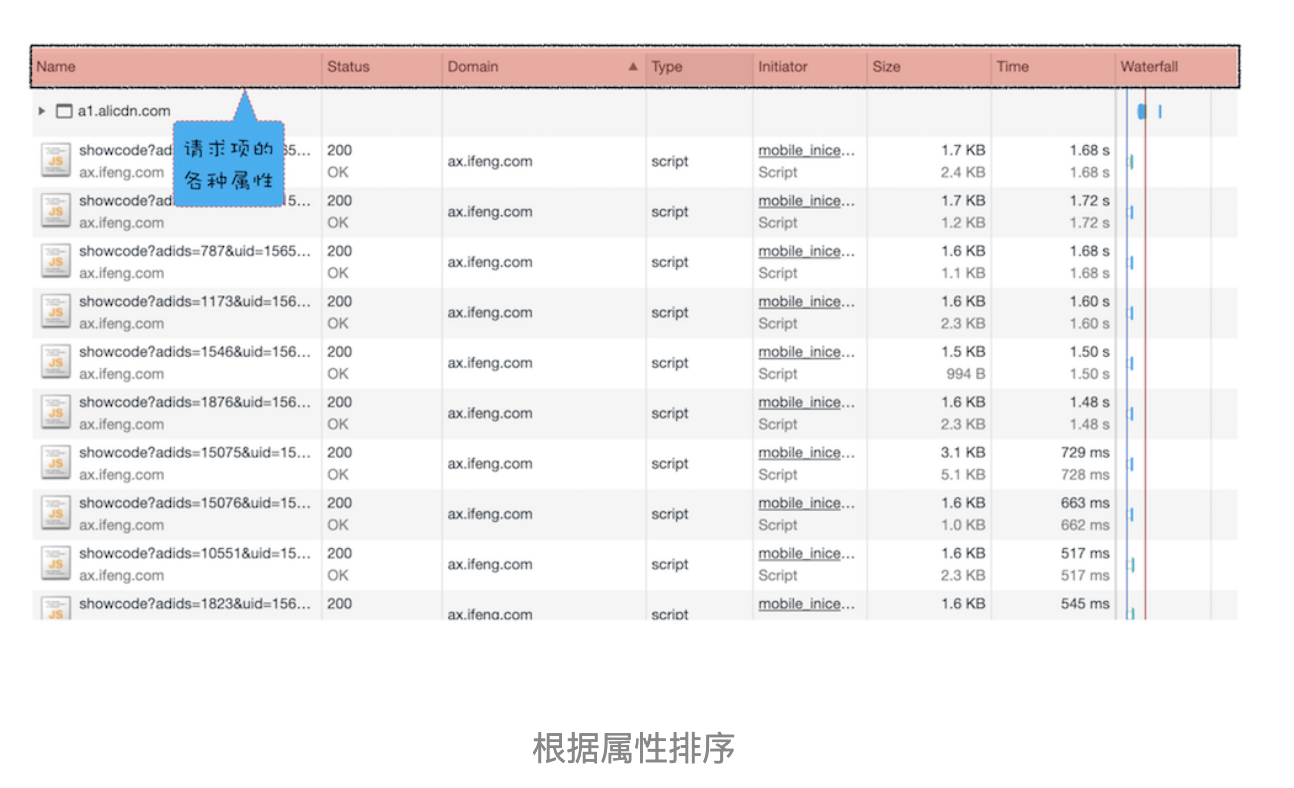Click the JS icon for adids=1876 request

56,412
